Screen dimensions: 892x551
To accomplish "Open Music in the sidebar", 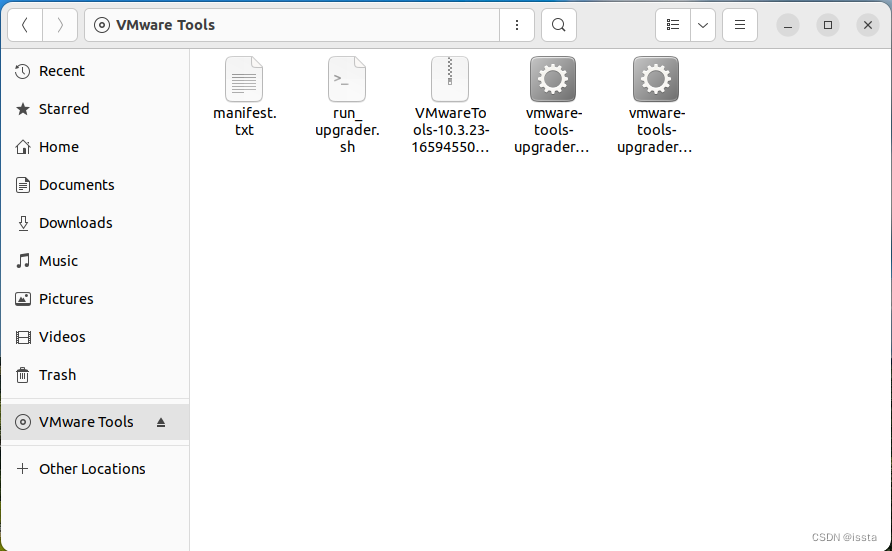I will pos(95,261).
